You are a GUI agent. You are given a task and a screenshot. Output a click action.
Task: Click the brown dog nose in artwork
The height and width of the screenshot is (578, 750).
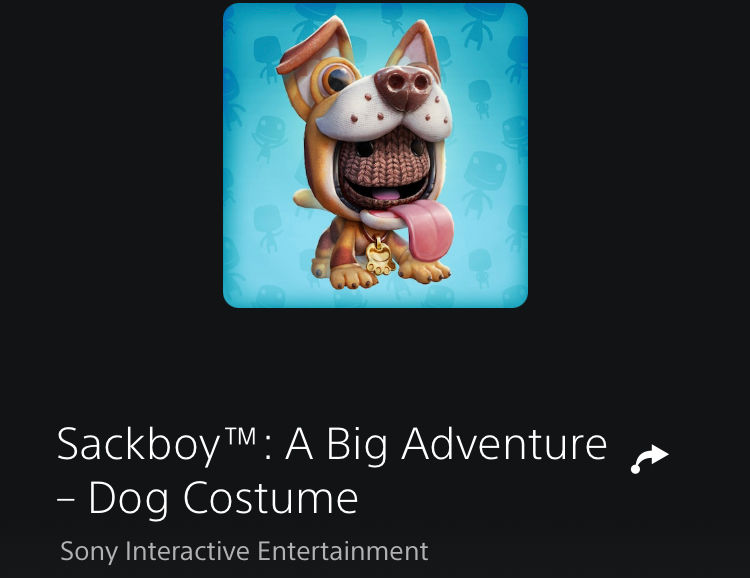click(404, 86)
